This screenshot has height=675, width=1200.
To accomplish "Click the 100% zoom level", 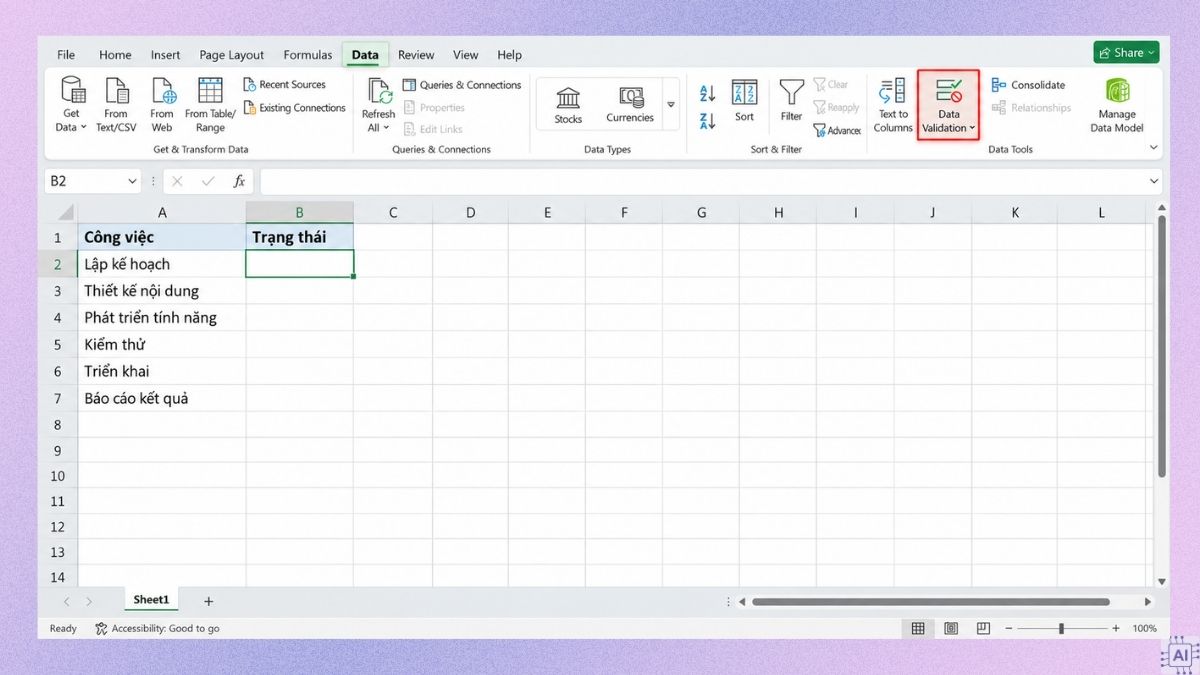I will coord(1145,629).
